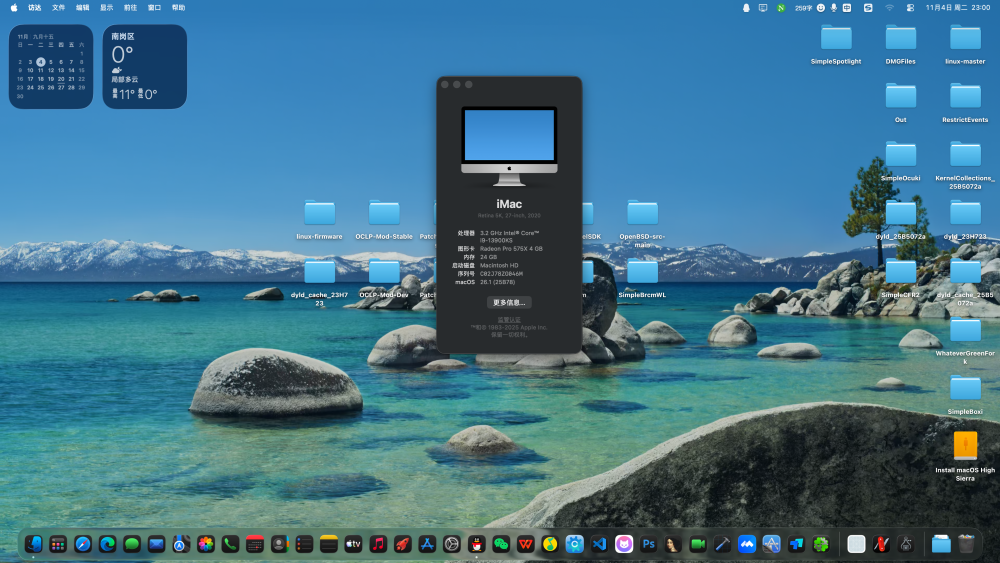Open App Store in the Dock

(x=427, y=544)
